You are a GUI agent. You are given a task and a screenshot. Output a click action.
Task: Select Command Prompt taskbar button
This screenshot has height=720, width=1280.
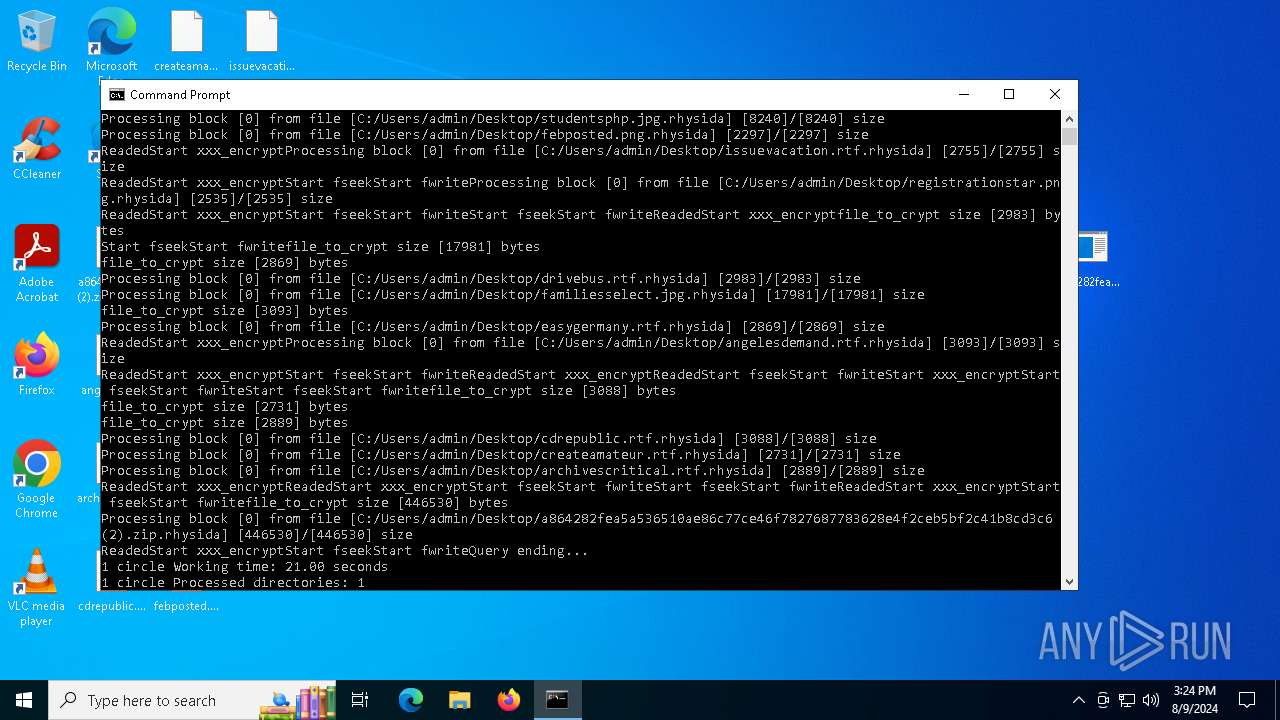558,700
